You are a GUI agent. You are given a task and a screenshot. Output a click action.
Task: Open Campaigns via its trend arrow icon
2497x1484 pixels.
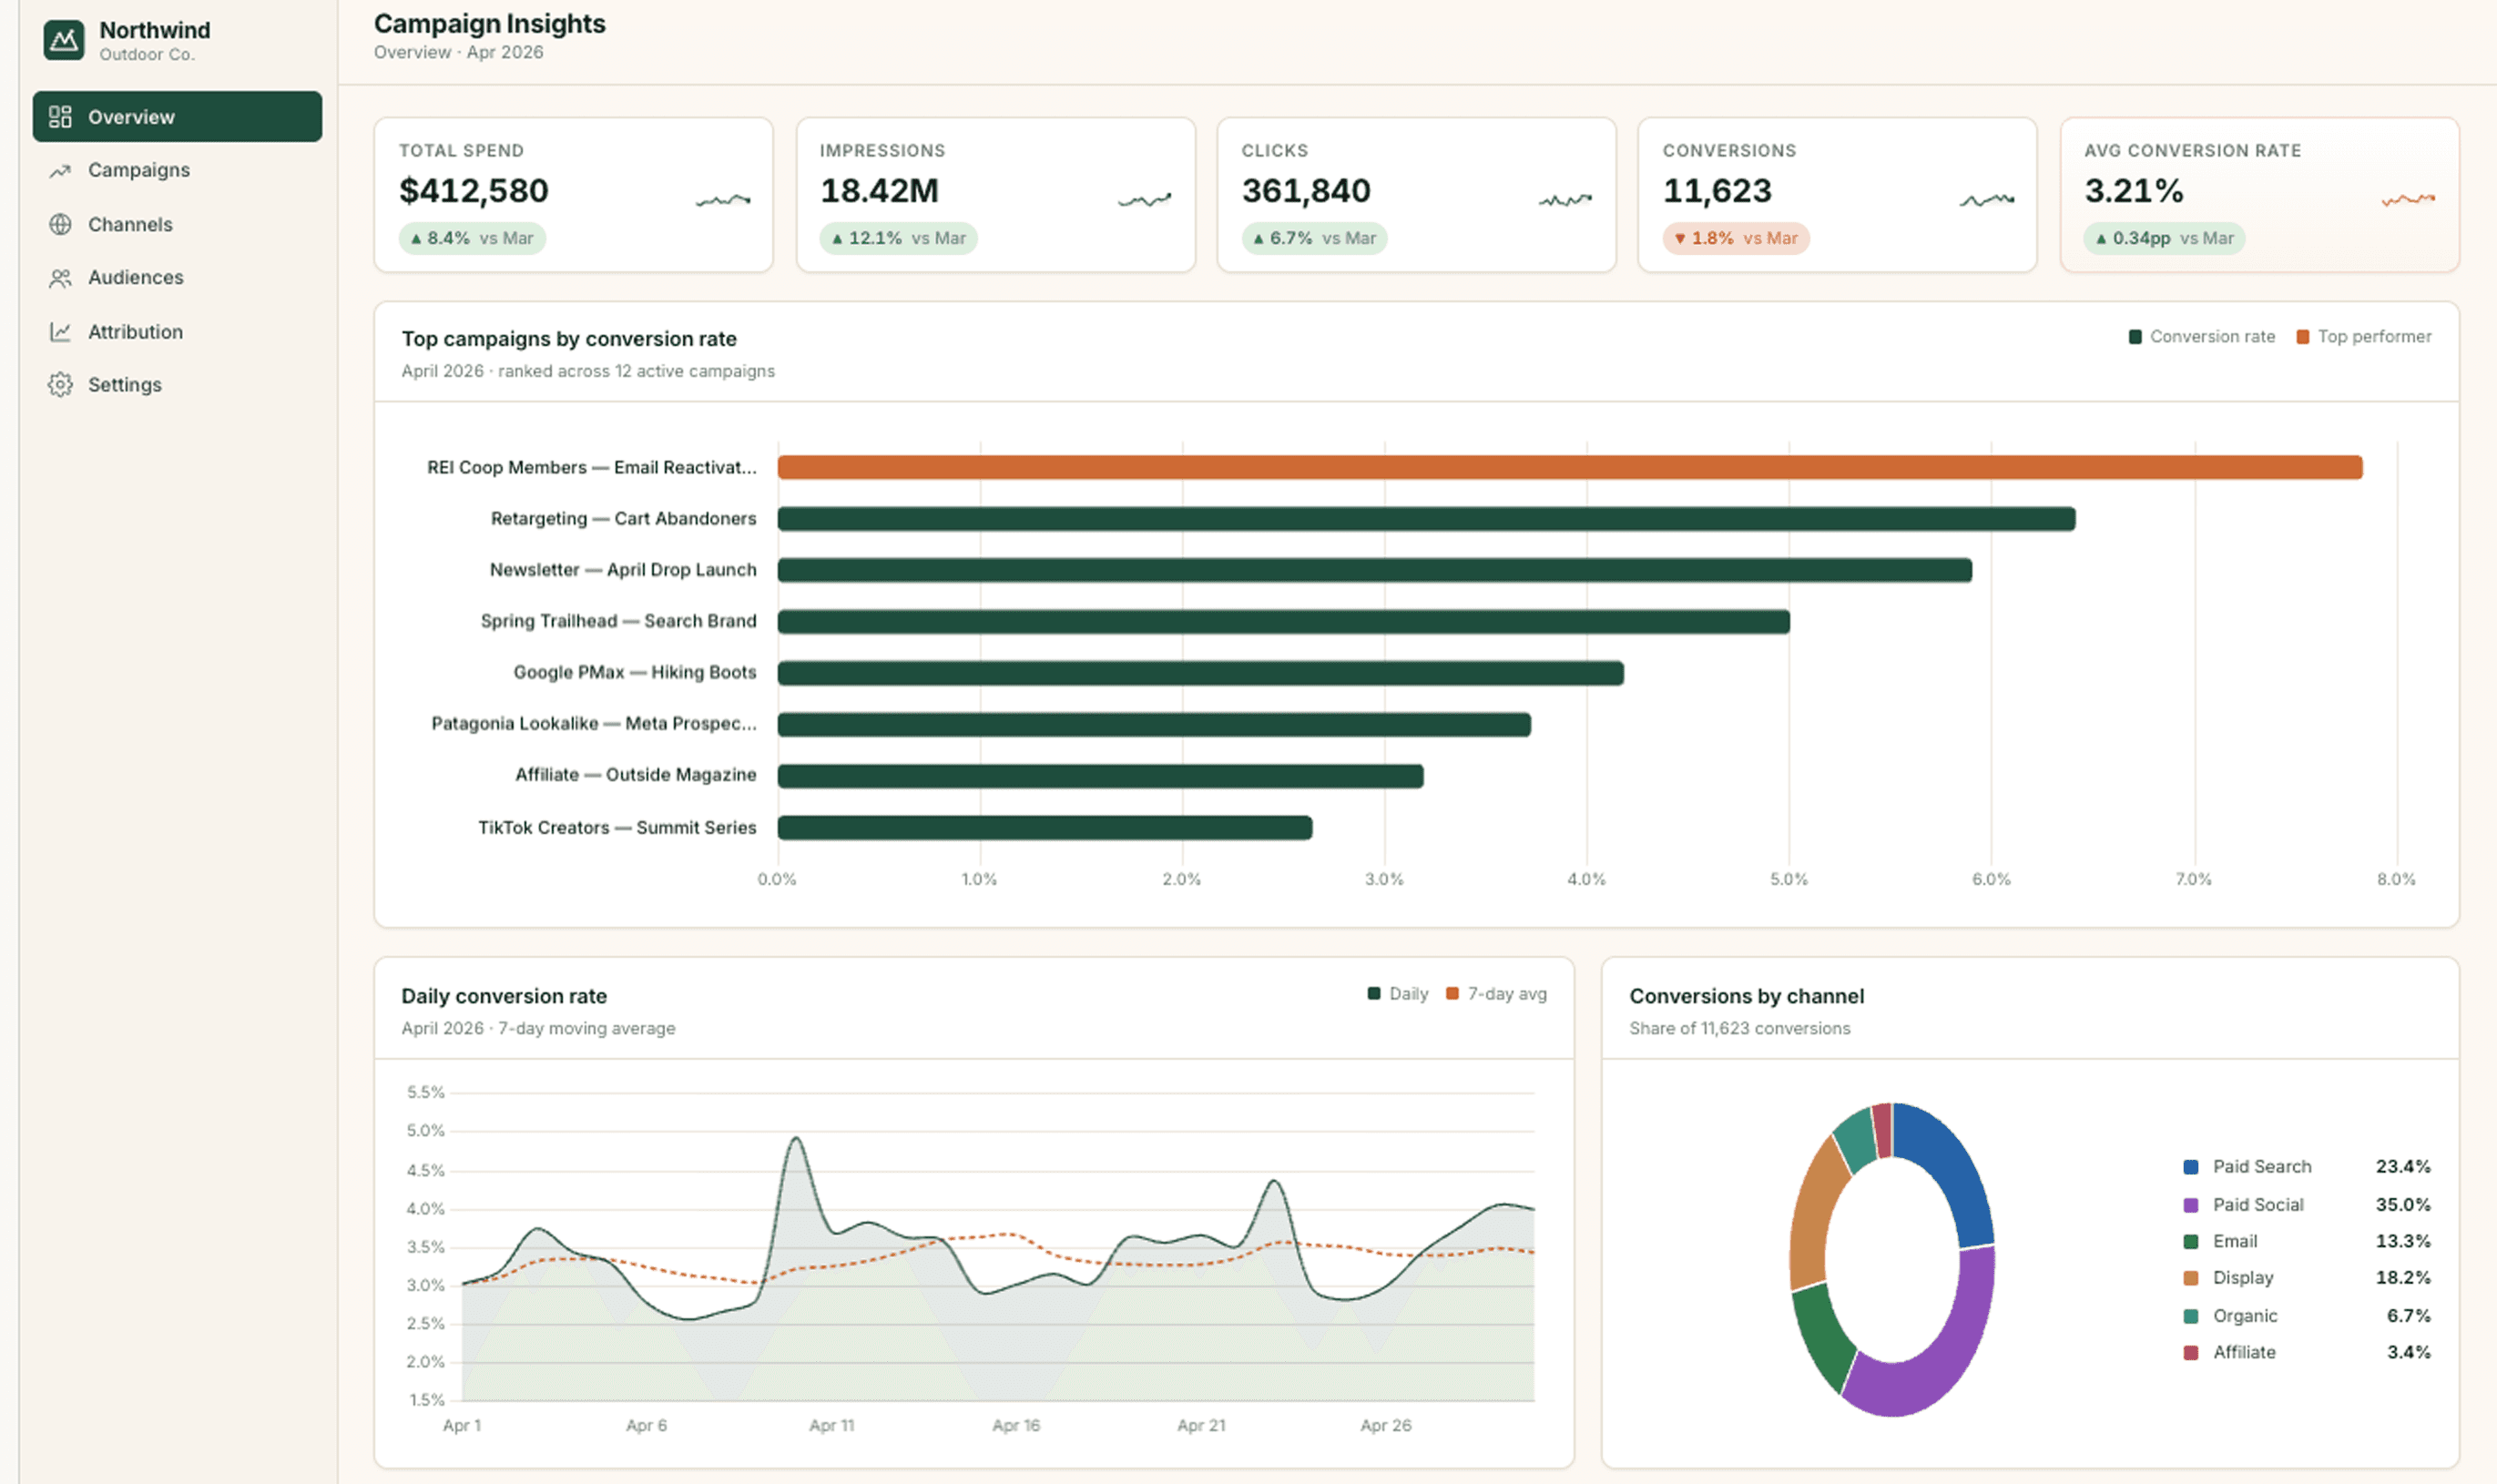pyautogui.click(x=60, y=171)
